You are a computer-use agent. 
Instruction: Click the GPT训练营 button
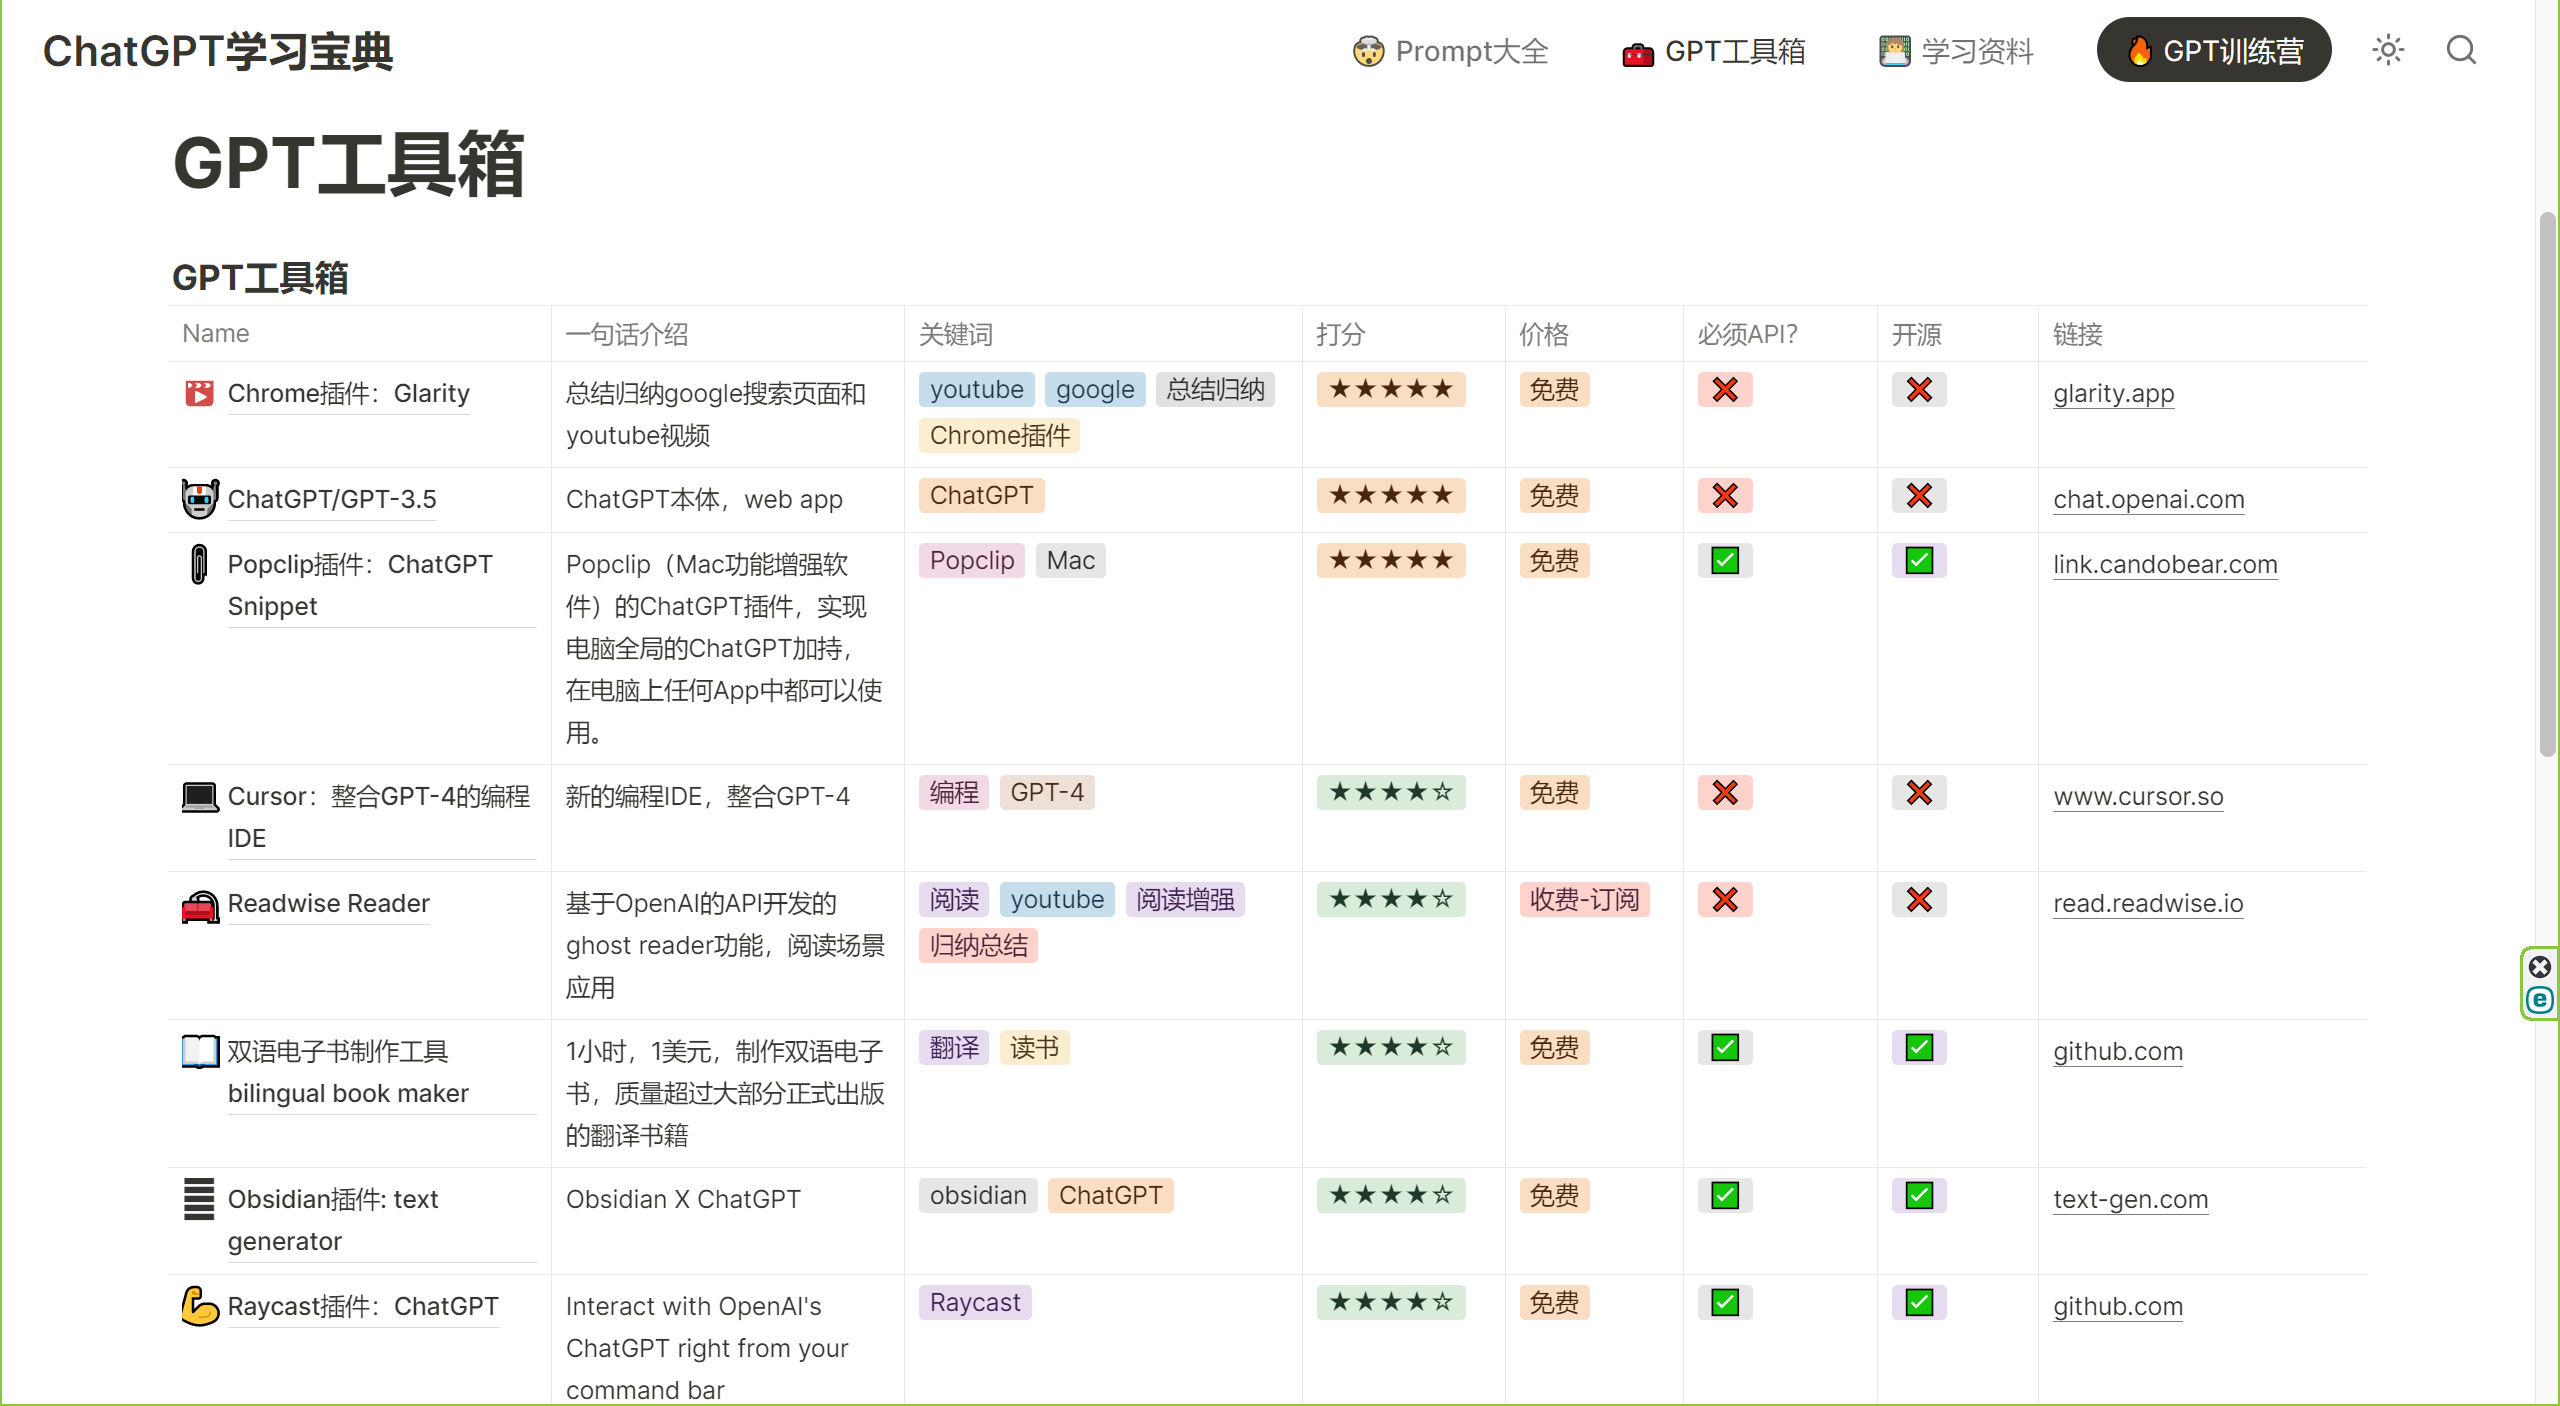(2214, 50)
